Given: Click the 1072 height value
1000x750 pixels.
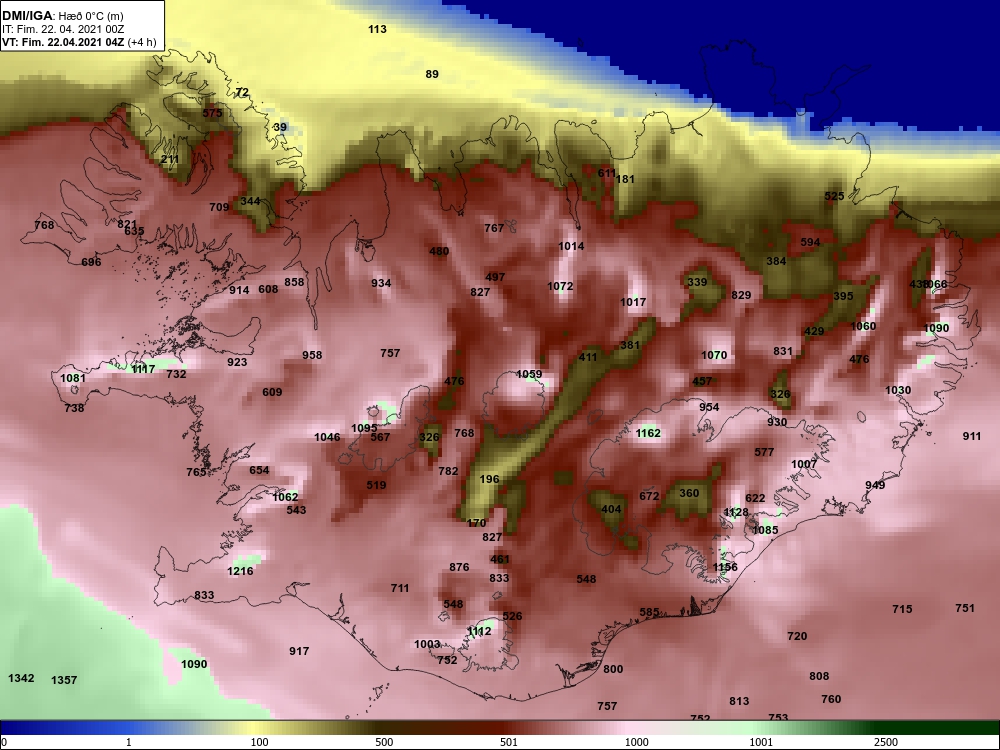Looking at the screenshot, I should click(x=560, y=286).
